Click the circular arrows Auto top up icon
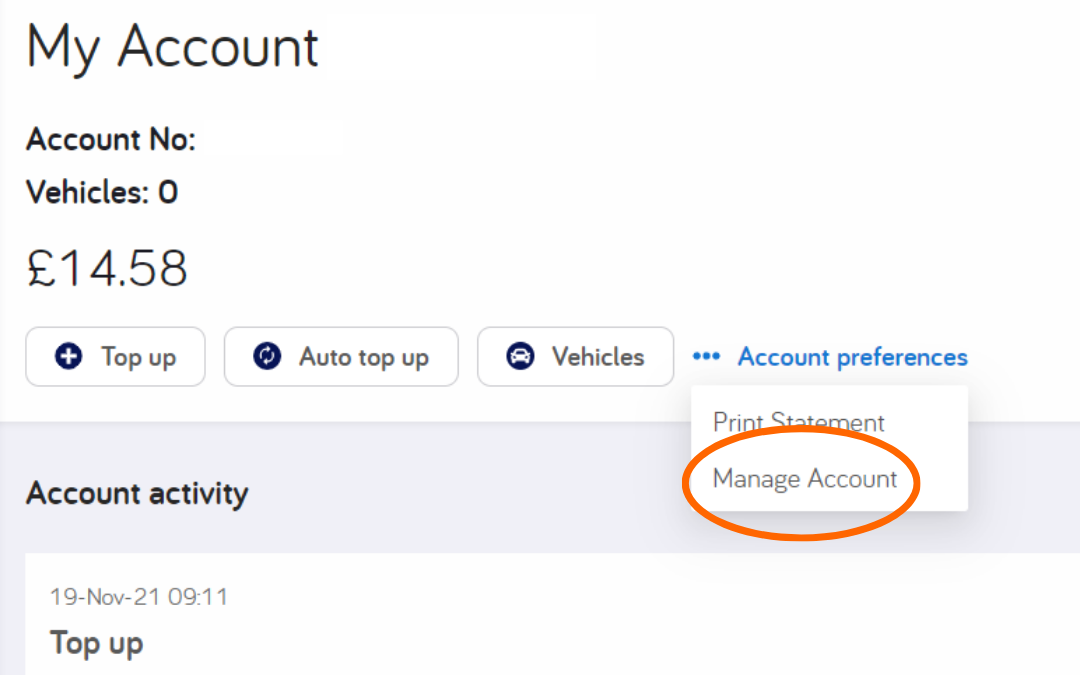 coord(267,357)
